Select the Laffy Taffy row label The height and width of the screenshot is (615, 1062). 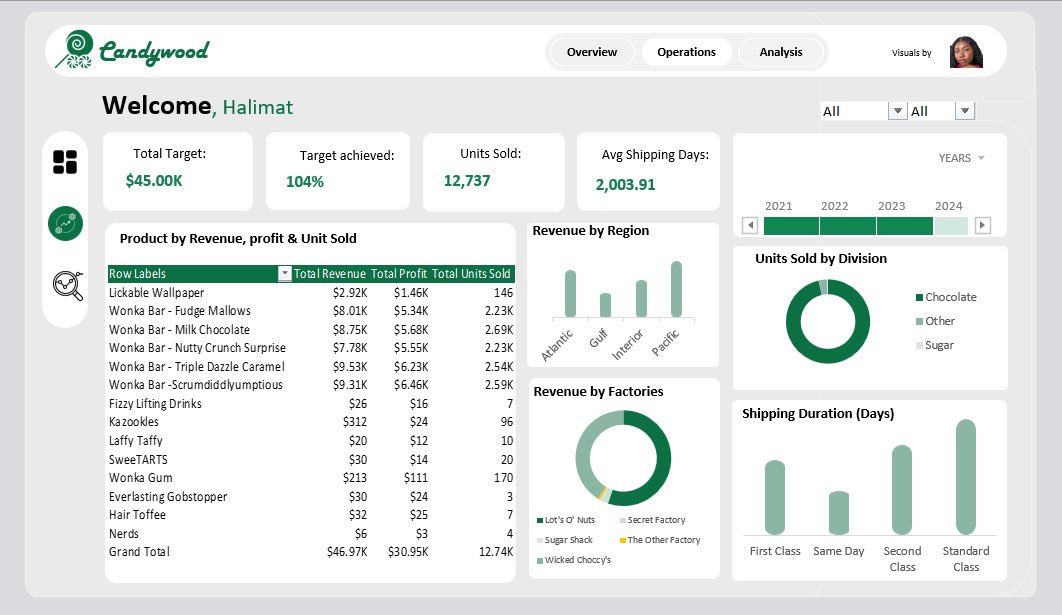tap(135, 440)
